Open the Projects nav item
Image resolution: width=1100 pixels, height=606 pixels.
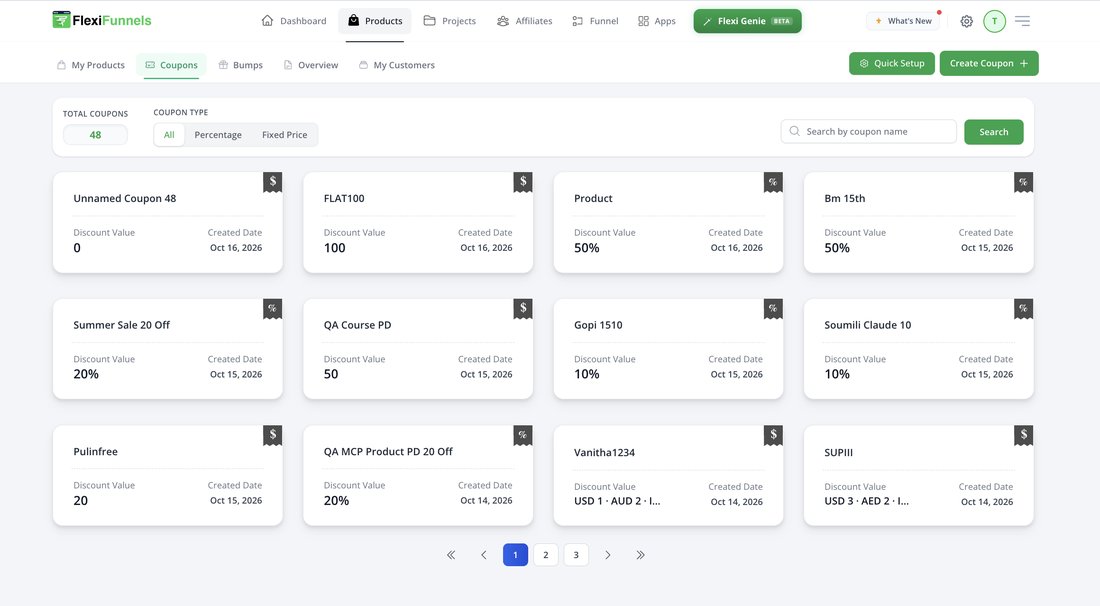pos(450,21)
